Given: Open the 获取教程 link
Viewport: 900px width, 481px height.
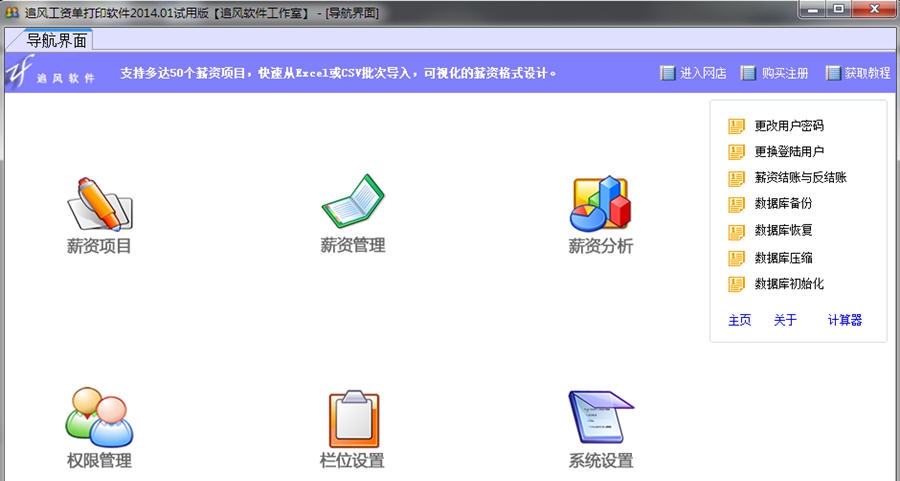Looking at the screenshot, I should tap(867, 73).
